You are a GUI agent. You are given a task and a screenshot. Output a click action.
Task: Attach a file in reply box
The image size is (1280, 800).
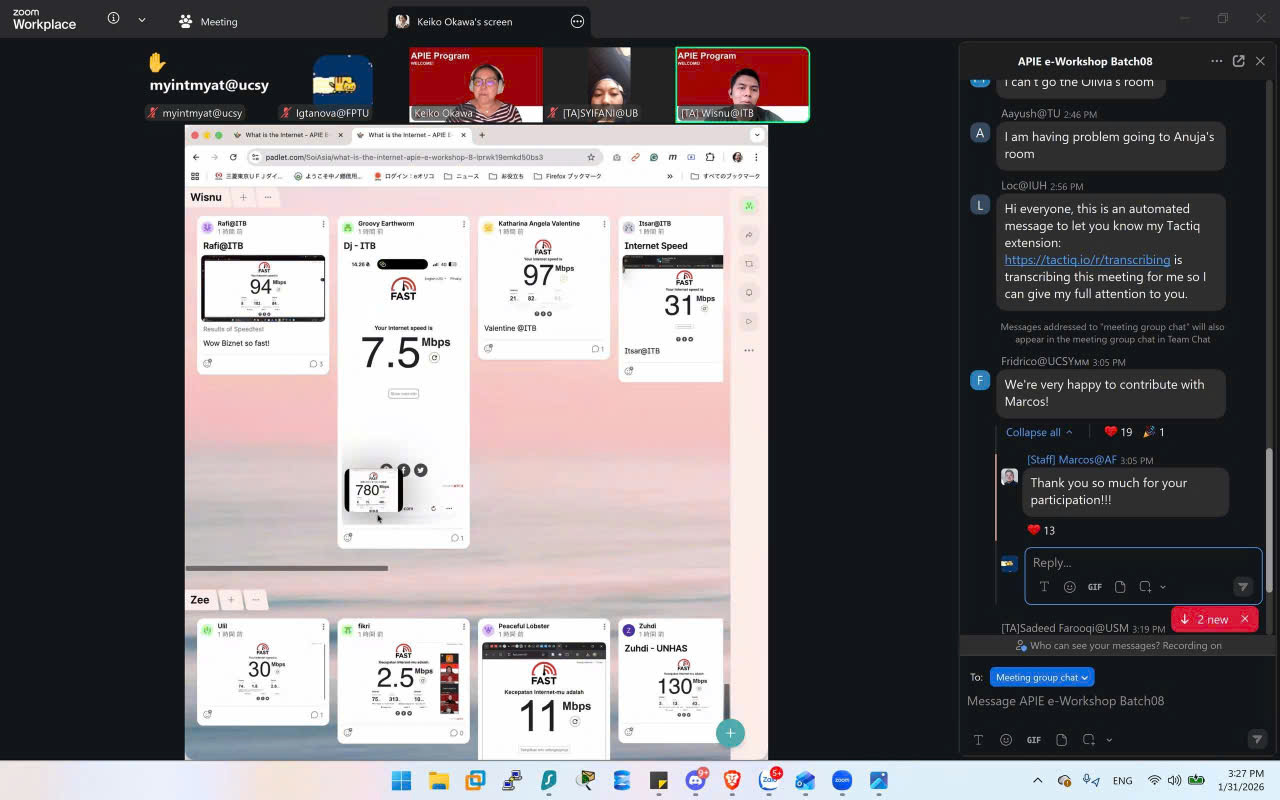1120,587
